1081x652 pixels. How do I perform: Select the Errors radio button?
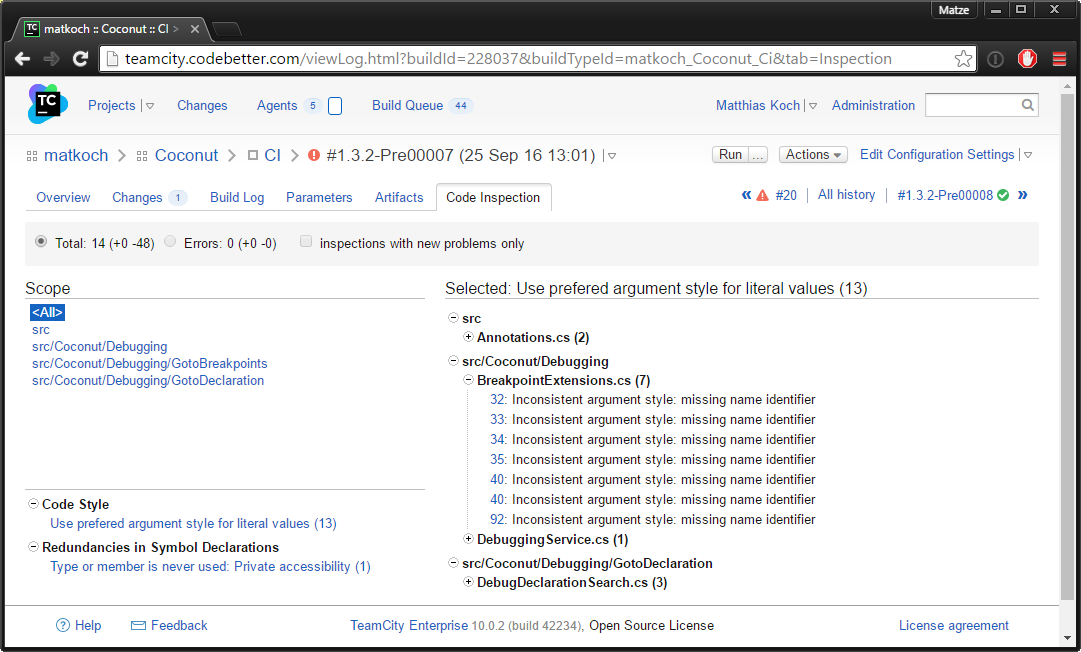(x=170, y=242)
